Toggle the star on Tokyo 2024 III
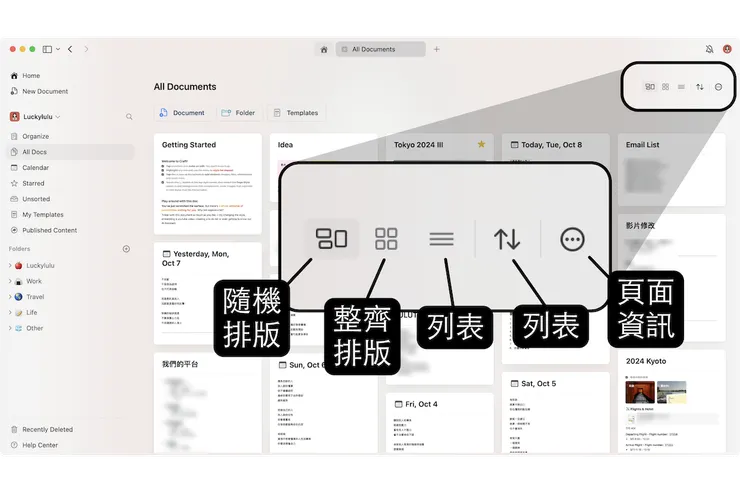The image size is (740, 493). pyautogui.click(x=481, y=144)
